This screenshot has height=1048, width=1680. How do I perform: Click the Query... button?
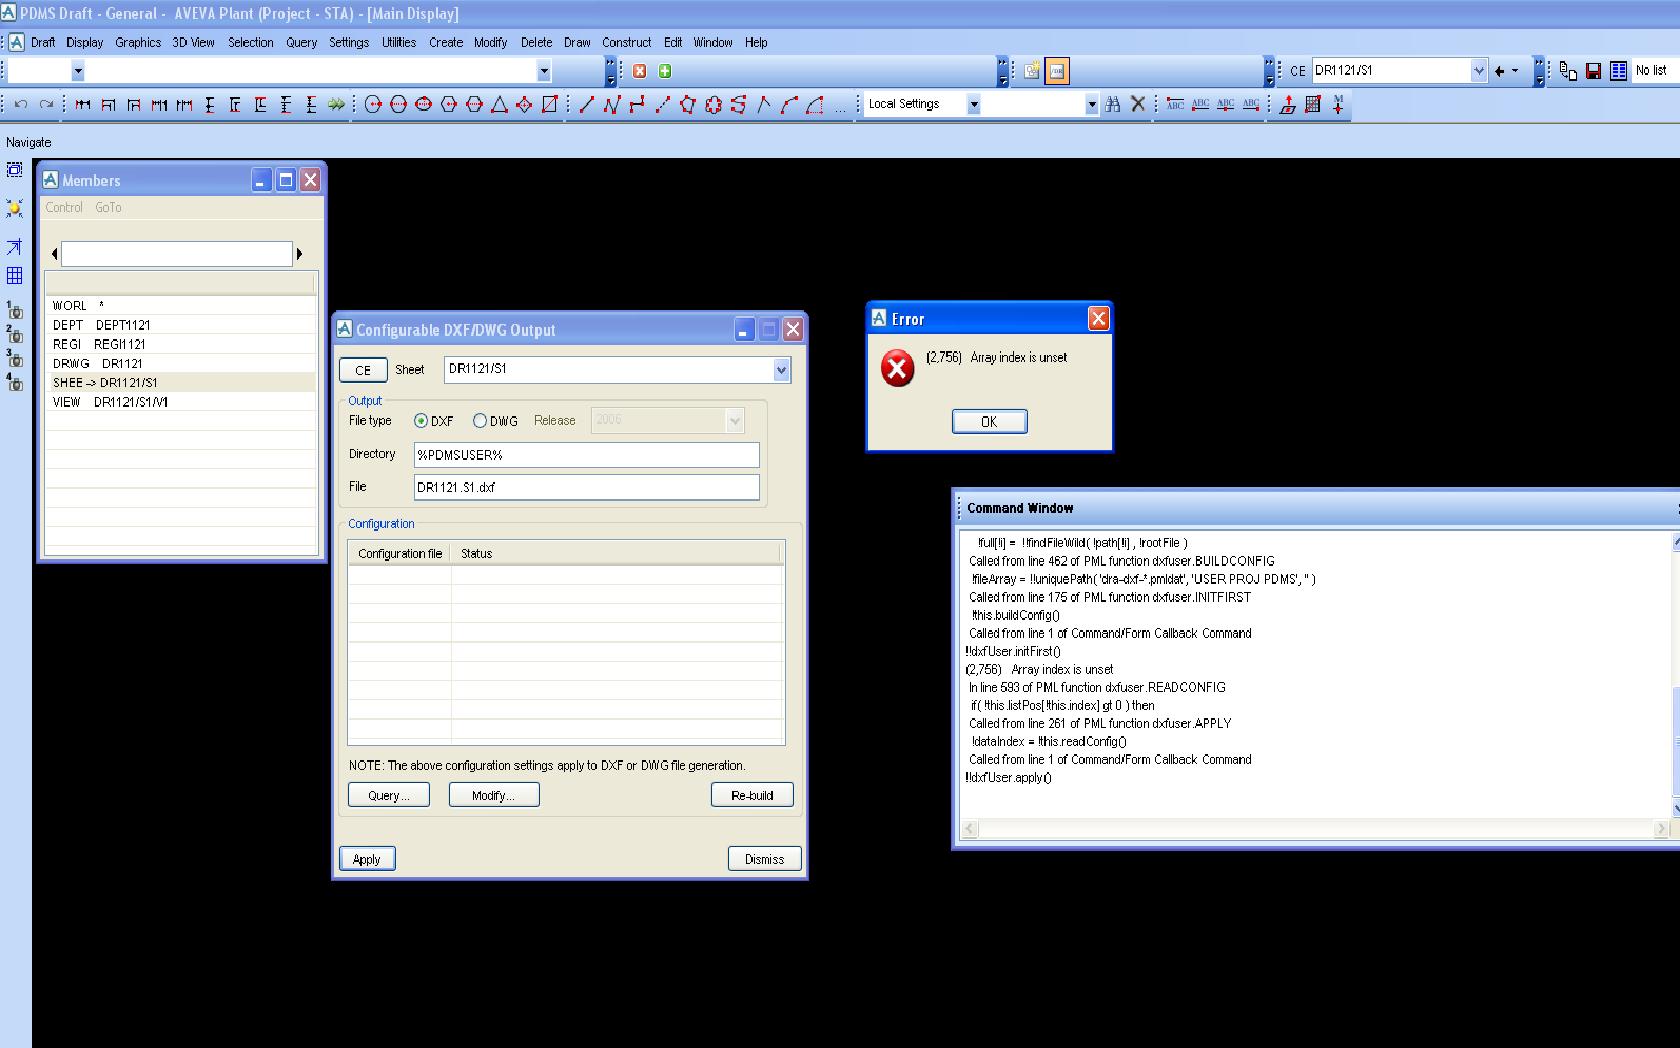[x=389, y=795]
